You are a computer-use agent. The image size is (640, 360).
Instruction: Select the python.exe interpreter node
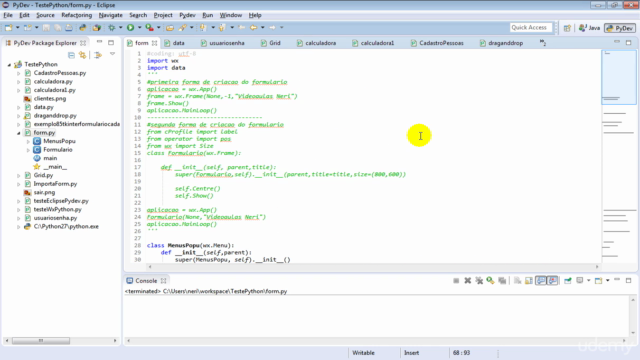coord(66,227)
